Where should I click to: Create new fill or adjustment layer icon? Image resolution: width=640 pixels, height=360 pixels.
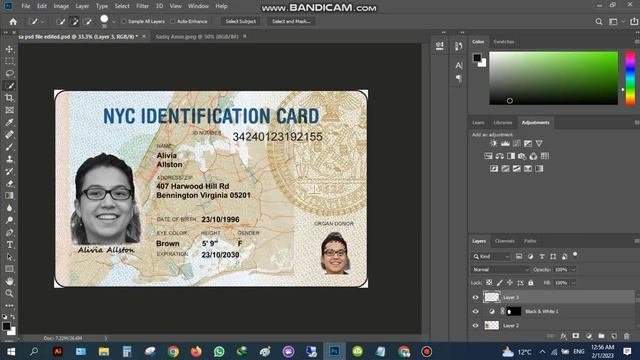[589, 336]
